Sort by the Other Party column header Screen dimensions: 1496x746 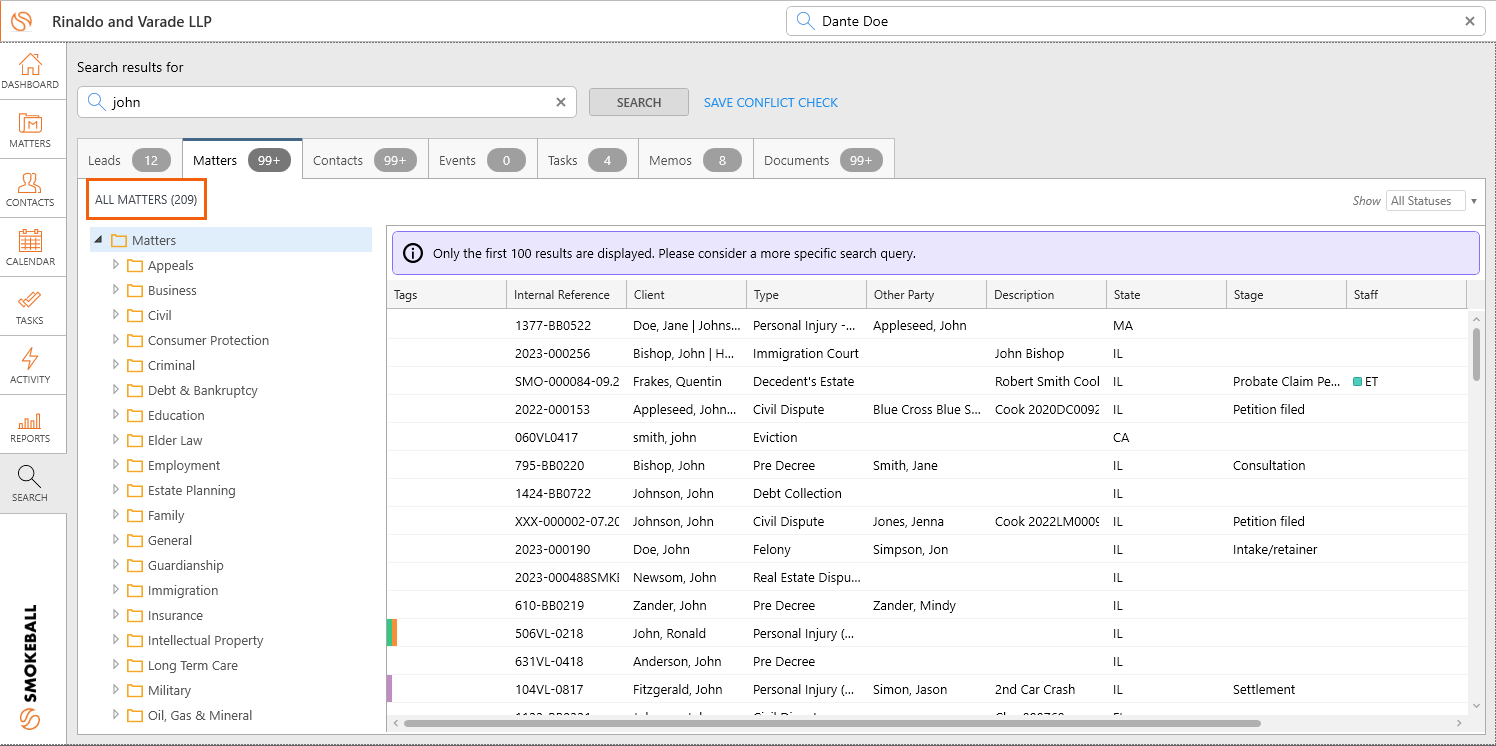point(927,295)
